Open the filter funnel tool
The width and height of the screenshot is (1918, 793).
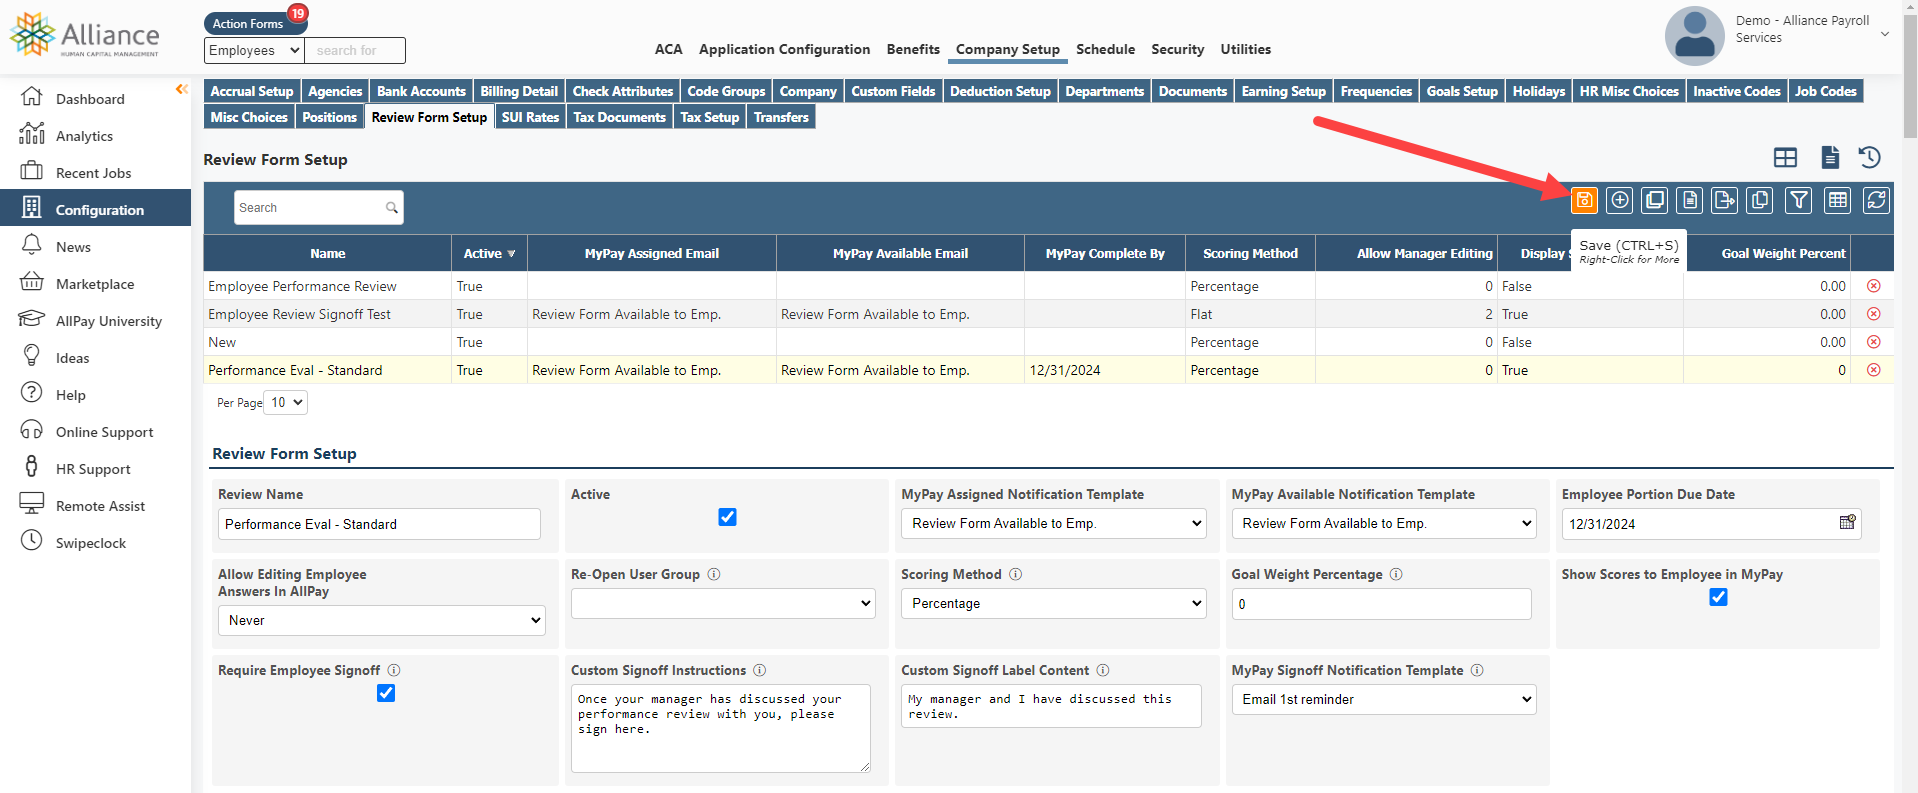(x=1799, y=200)
